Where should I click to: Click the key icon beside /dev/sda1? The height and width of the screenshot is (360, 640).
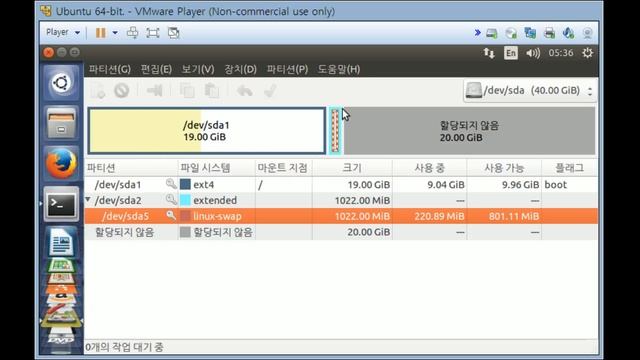coord(171,184)
